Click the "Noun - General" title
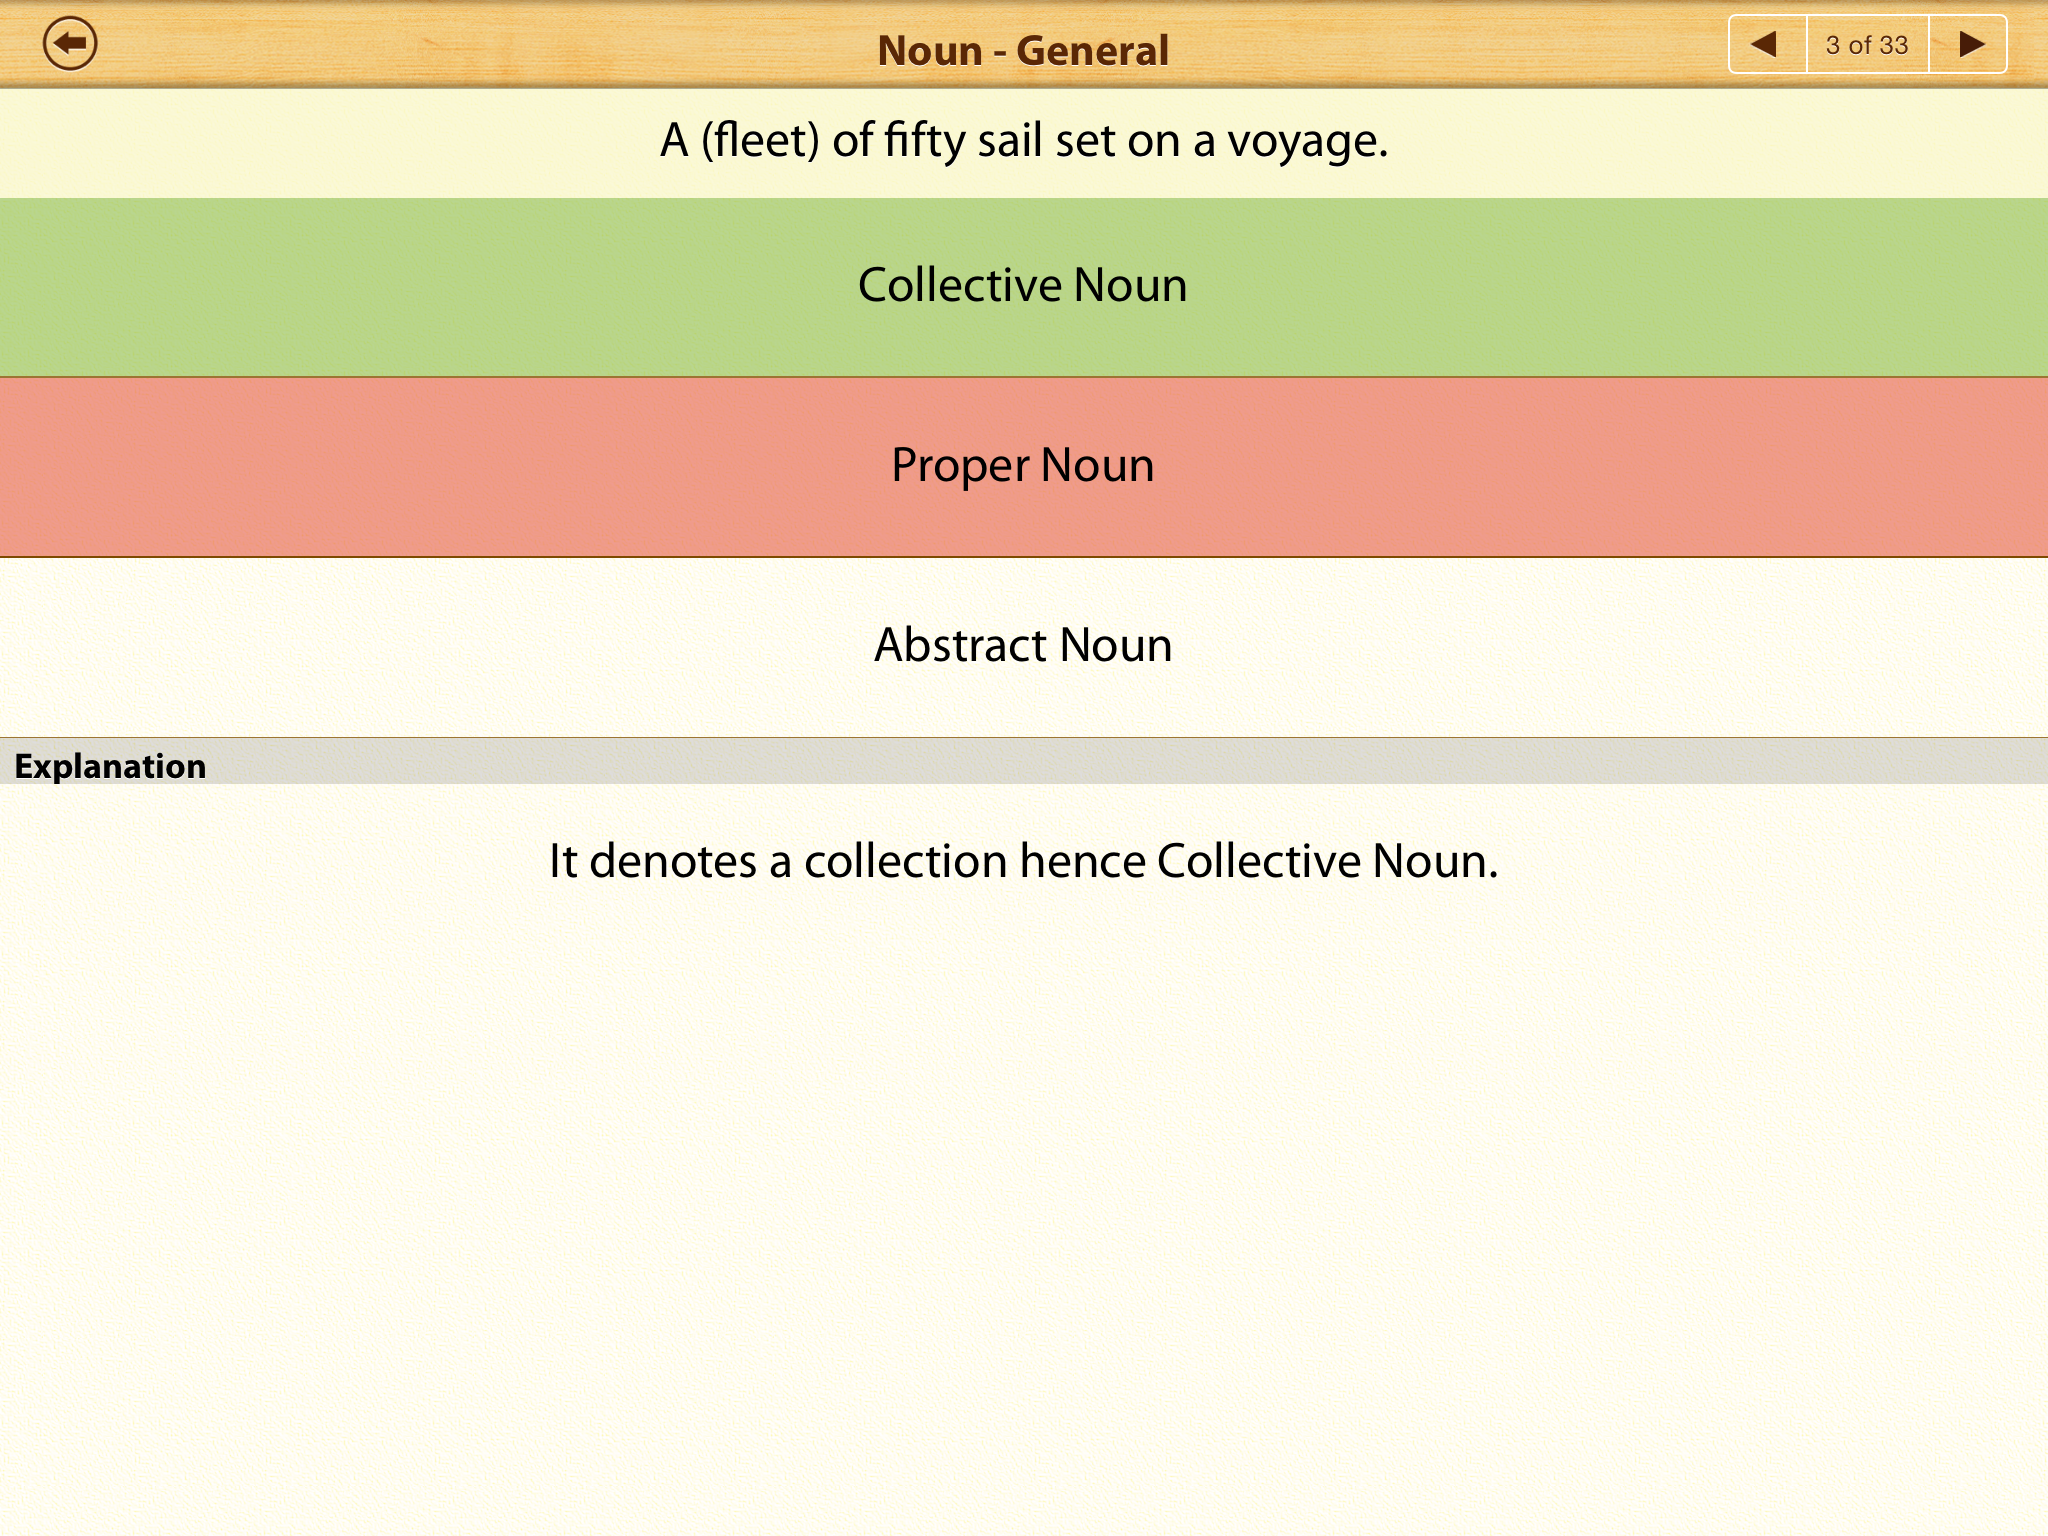2048x1536 pixels. point(1023,50)
